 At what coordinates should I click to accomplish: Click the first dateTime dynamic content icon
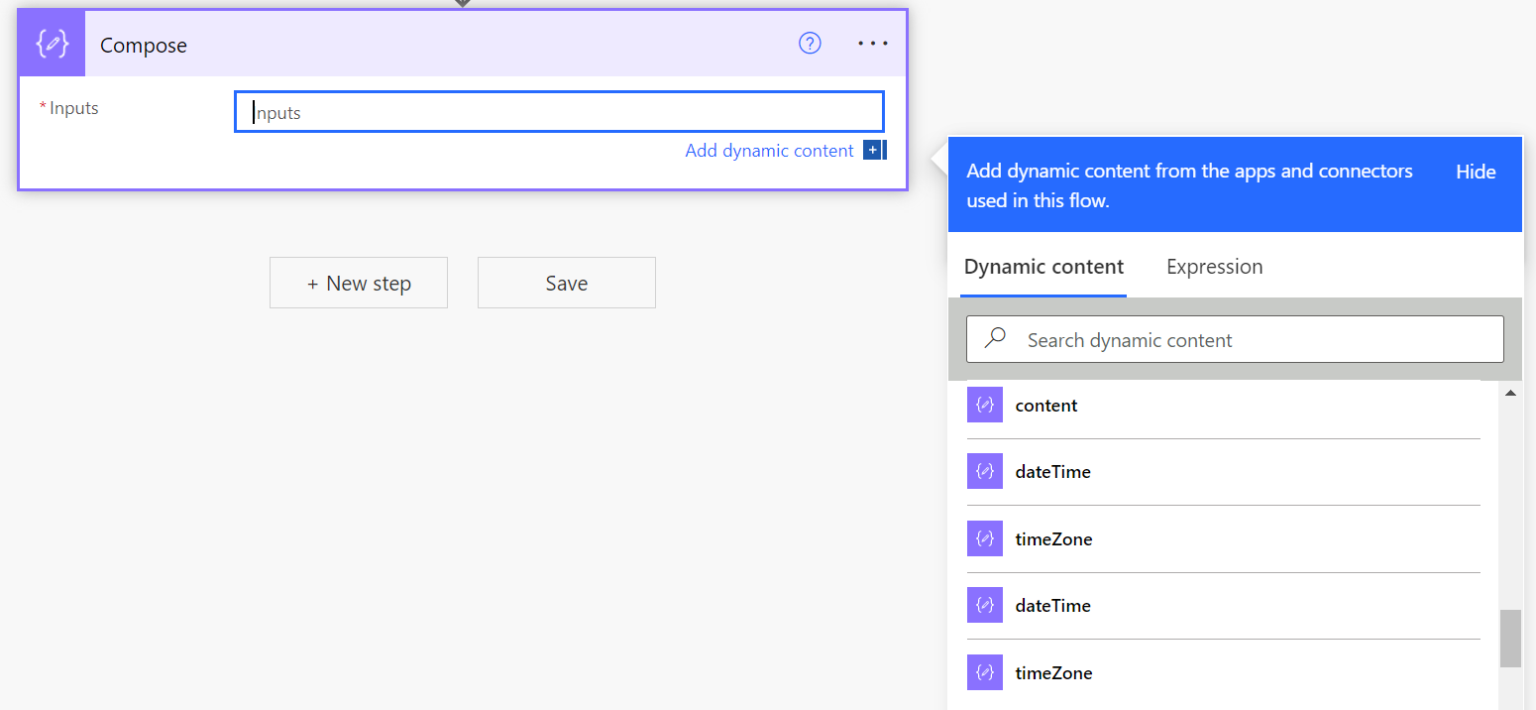click(985, 471)
